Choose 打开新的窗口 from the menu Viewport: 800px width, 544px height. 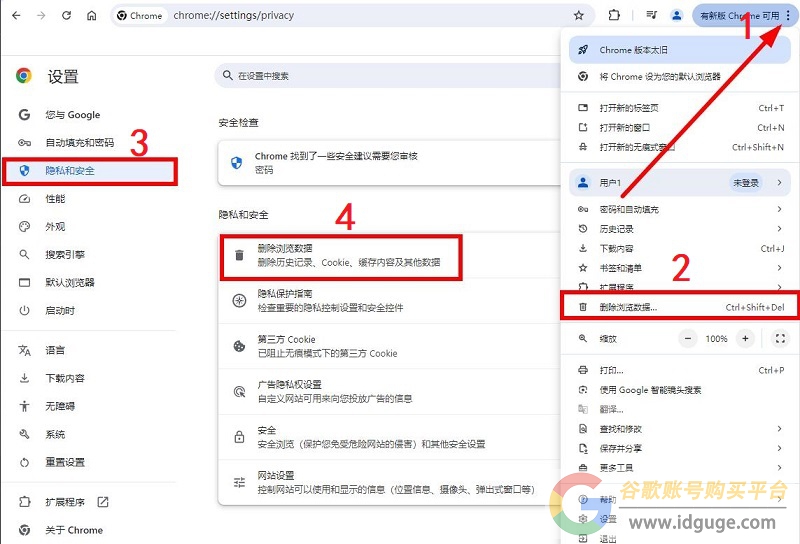point(680,127)
